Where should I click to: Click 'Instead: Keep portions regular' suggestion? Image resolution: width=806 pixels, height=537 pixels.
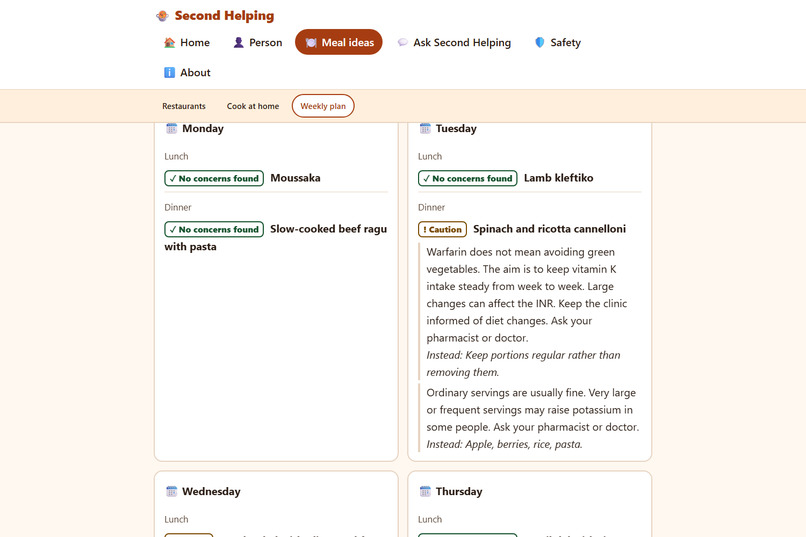pyautogui.click(x=523, y=363)
